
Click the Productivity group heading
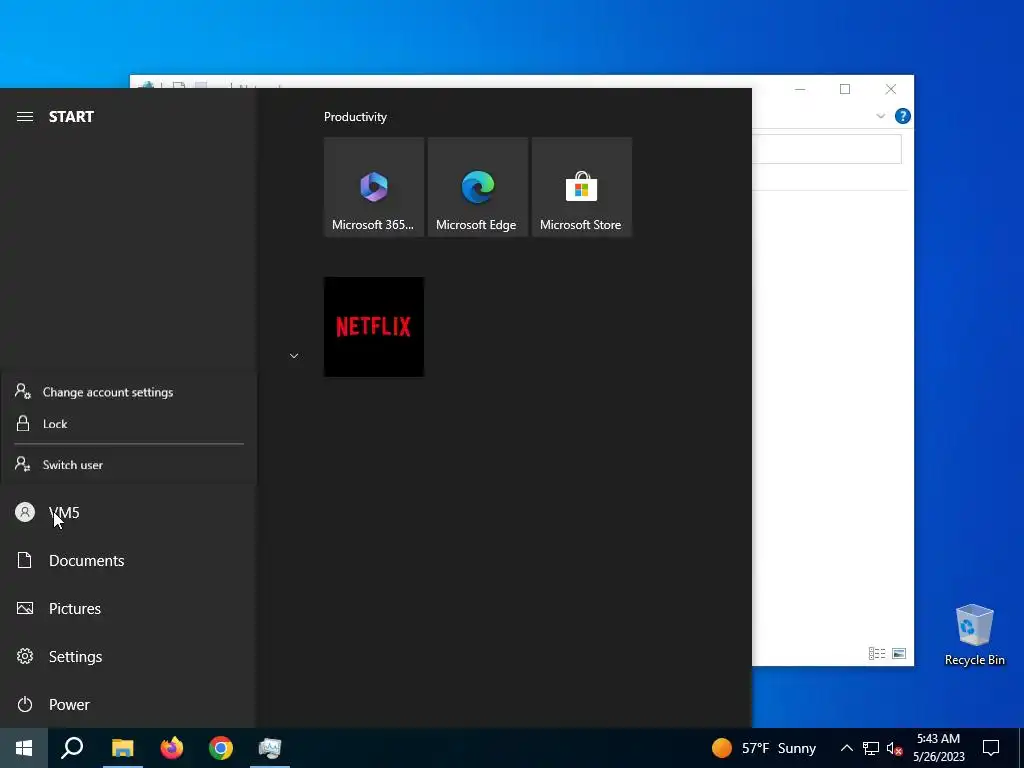coord(355,117)
